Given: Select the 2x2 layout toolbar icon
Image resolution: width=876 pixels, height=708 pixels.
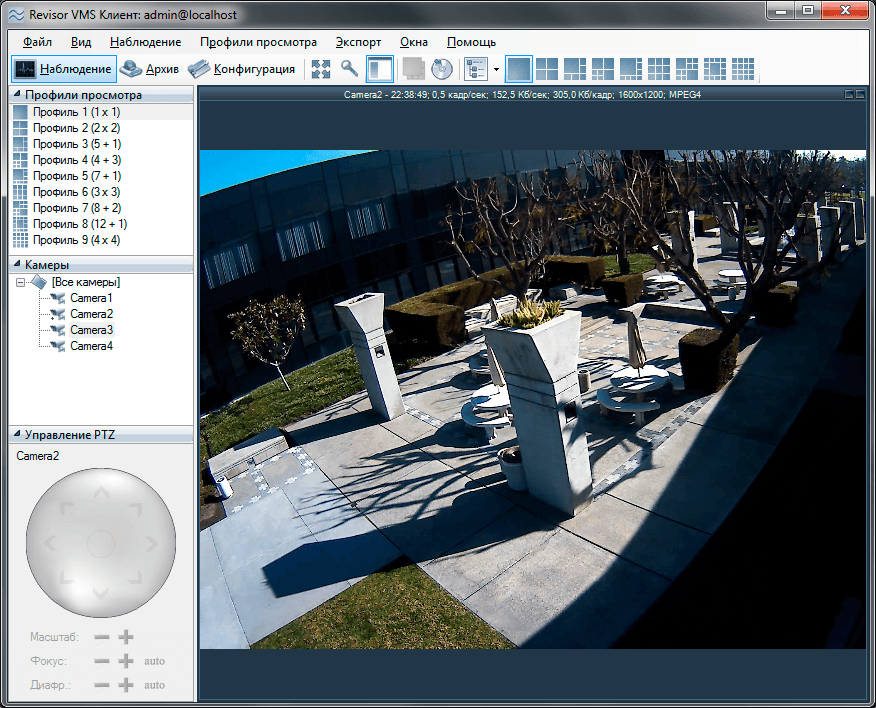Looking at the screenshot, I should tap(547, 69).
